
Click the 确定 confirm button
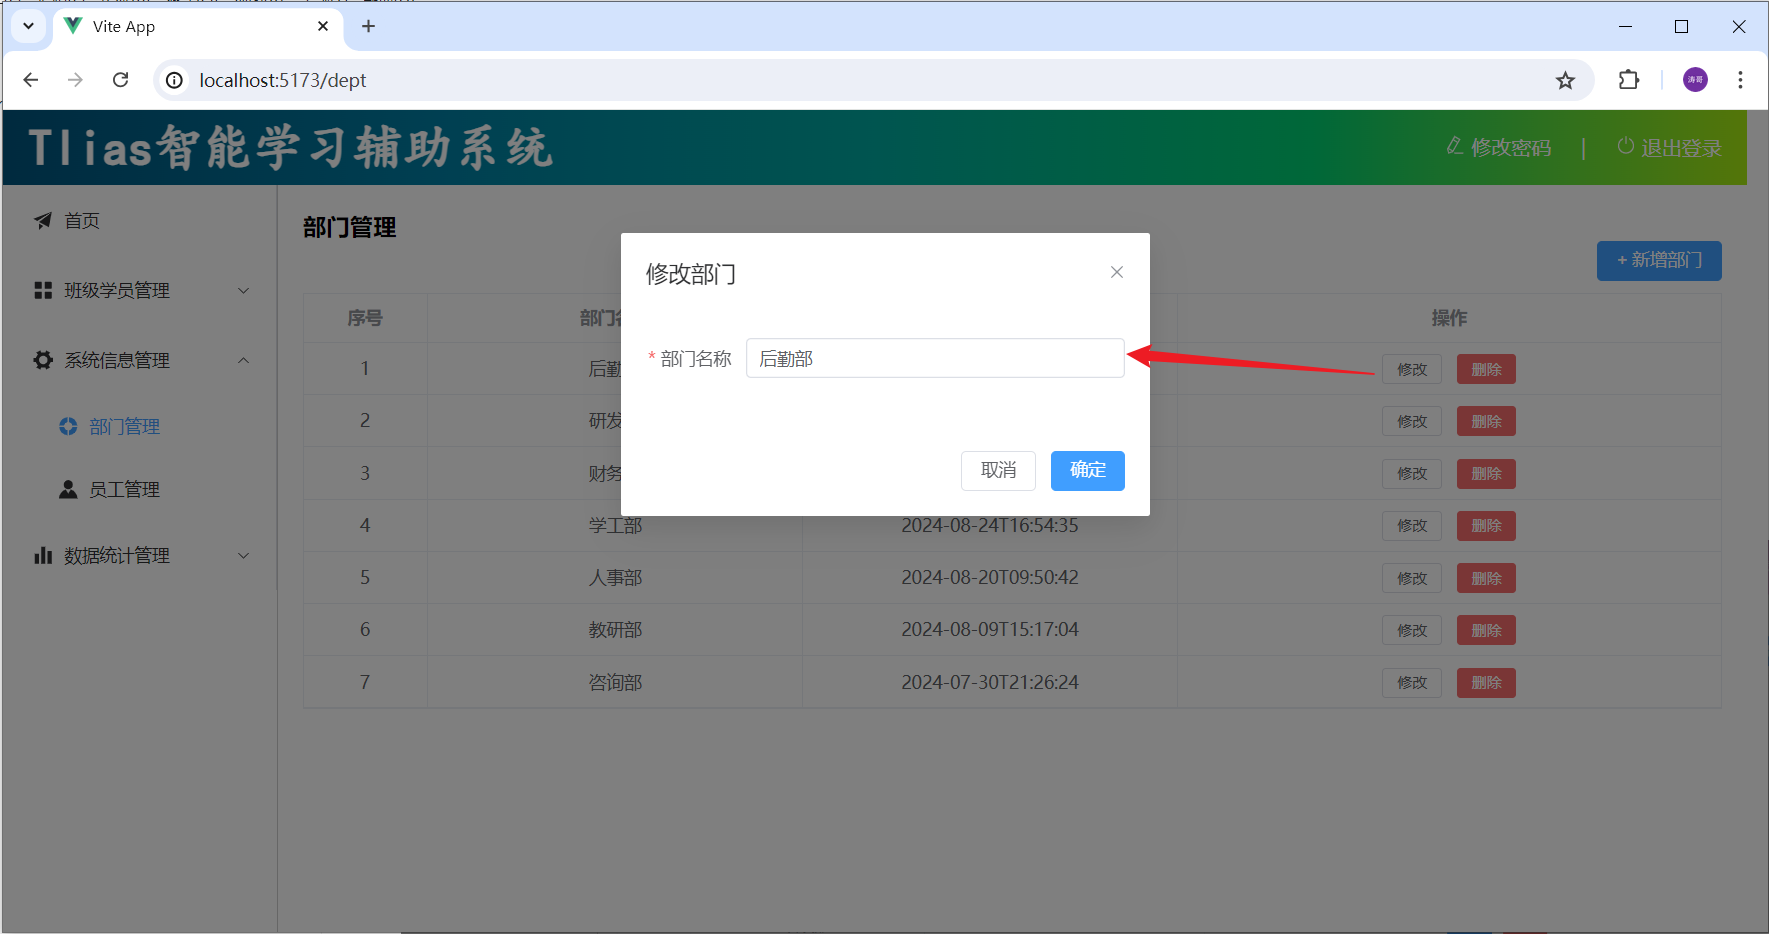[x=1087, y=470]
